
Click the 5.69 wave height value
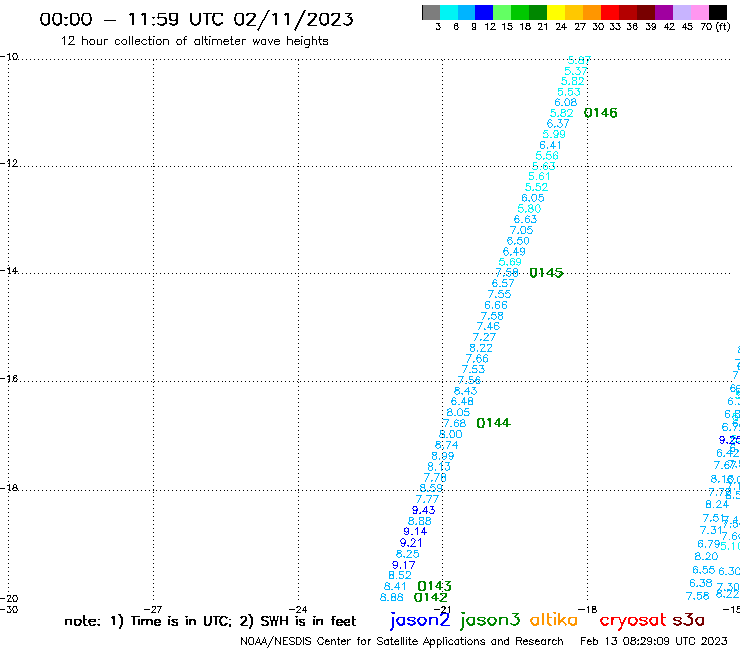click(510, 262)
